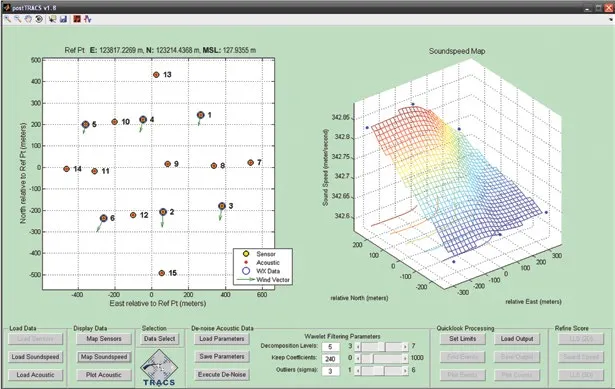This screenshot has height=389, width=615.
Task: Click the Map Soundspeed button
Action: coord(104,357)
